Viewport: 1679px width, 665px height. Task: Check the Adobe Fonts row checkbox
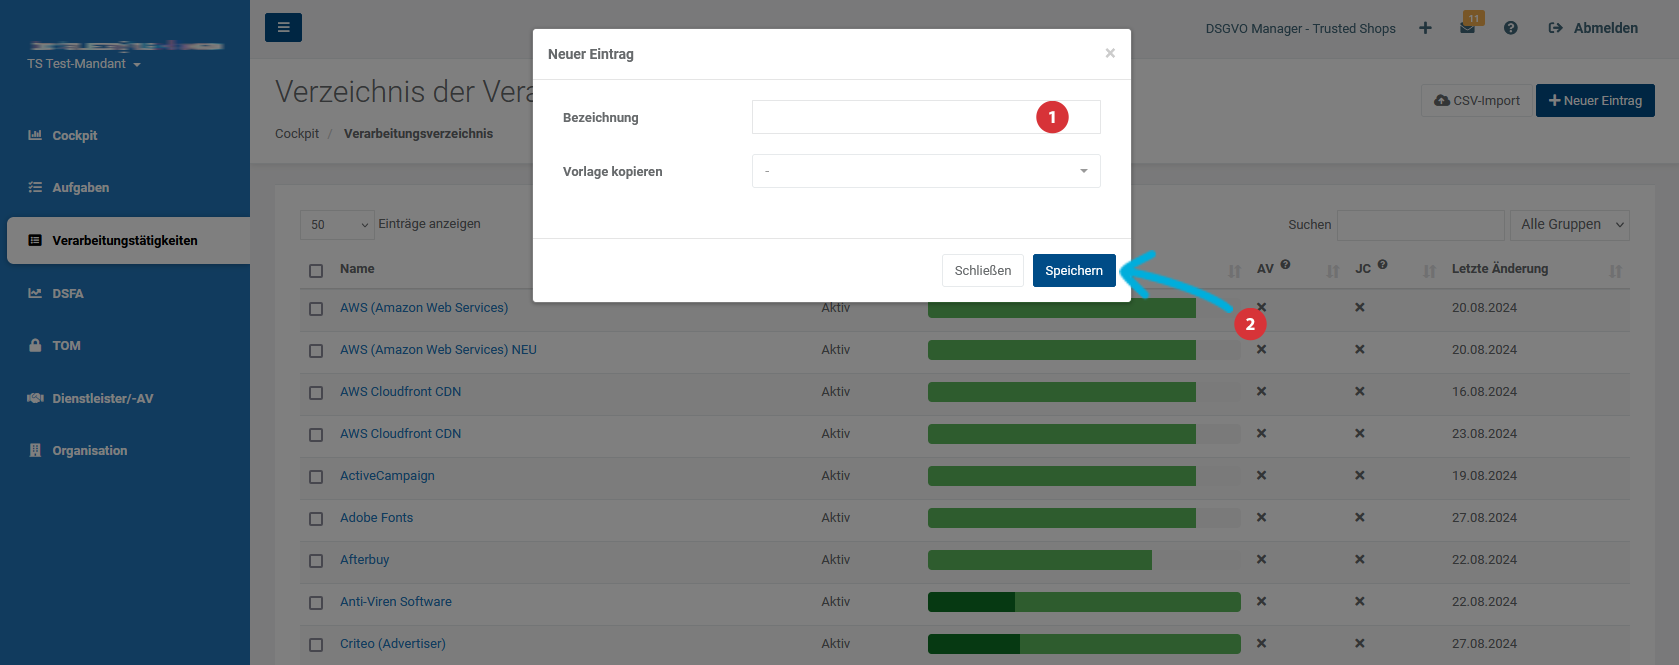pyautogui.click(x=316, y=519)
